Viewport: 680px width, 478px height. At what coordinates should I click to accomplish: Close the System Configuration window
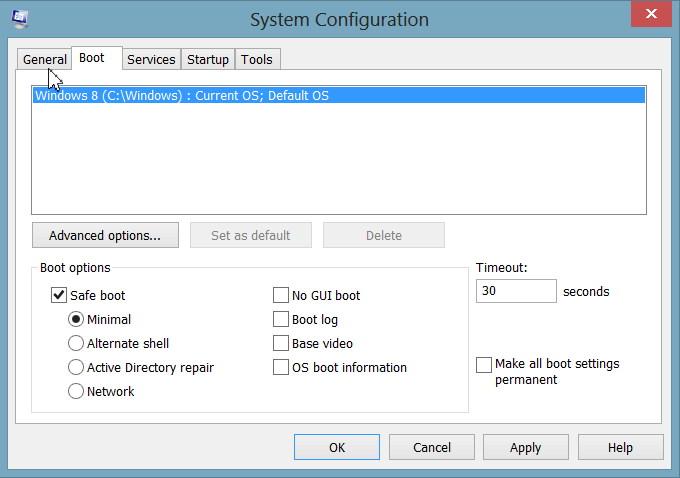pos(653,16)
